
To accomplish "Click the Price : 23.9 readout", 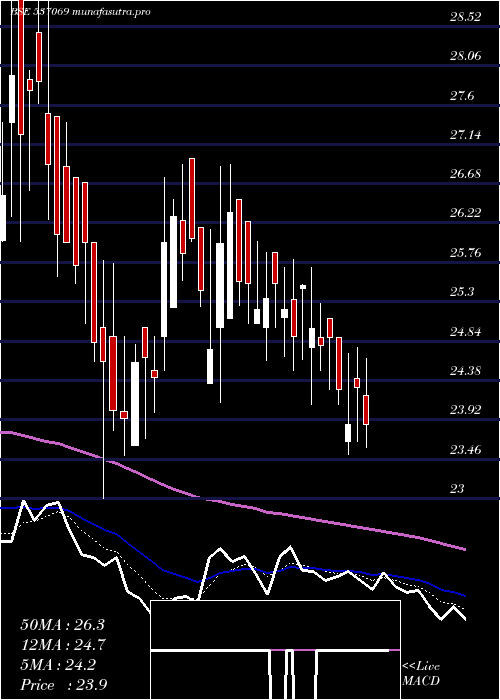I will click(63, 684).
